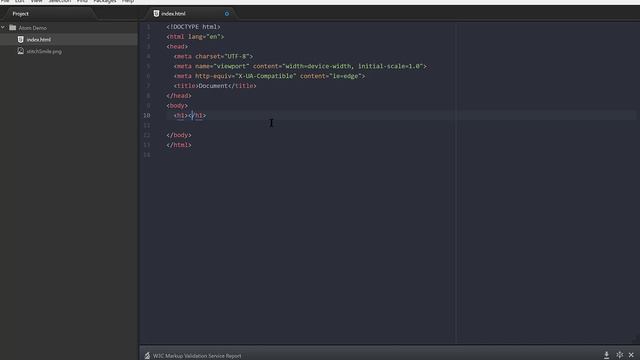The width and height of the screenshot is (640, 360).
Task: Close the W3C validation report panel
Action: 631,355
